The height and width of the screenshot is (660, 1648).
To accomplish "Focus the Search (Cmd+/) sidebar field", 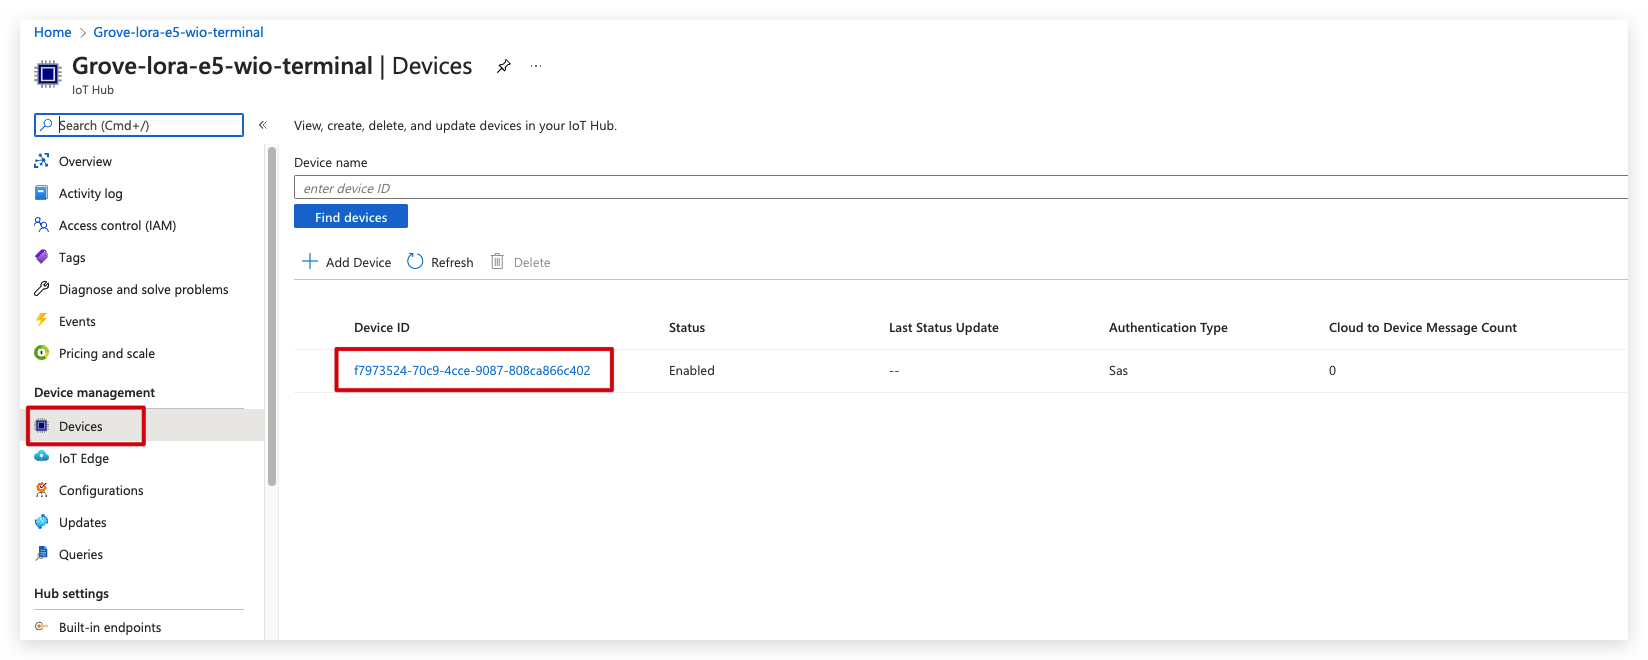I will pos(139,125).
